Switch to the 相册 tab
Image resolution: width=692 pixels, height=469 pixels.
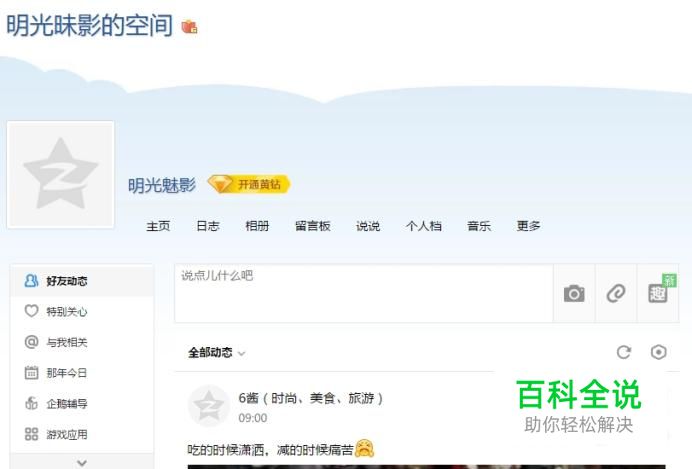(257, 226)
